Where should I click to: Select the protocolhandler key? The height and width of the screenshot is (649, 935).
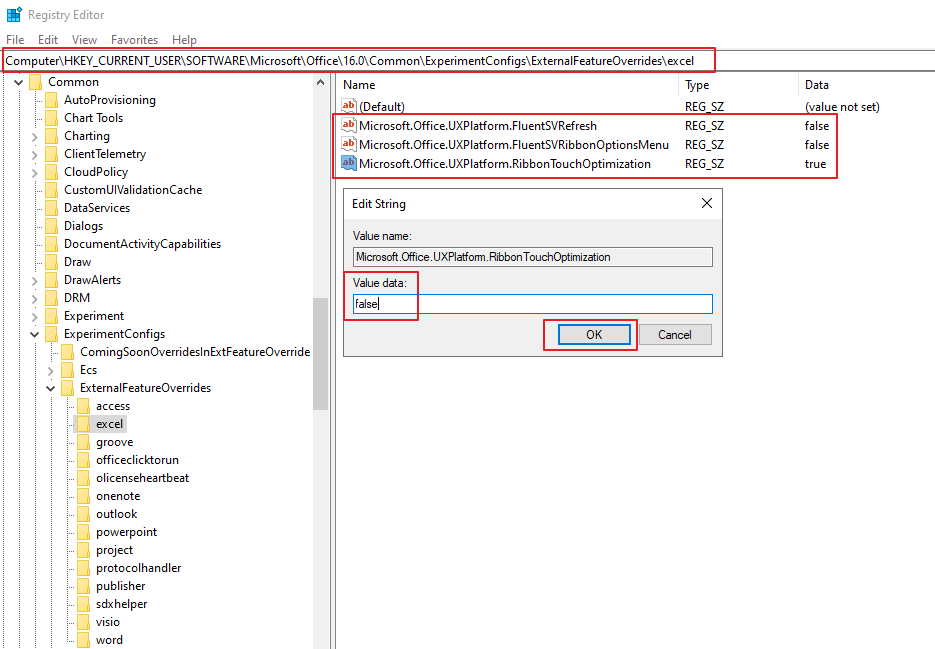pyautogui.click(x=138, y=568)
